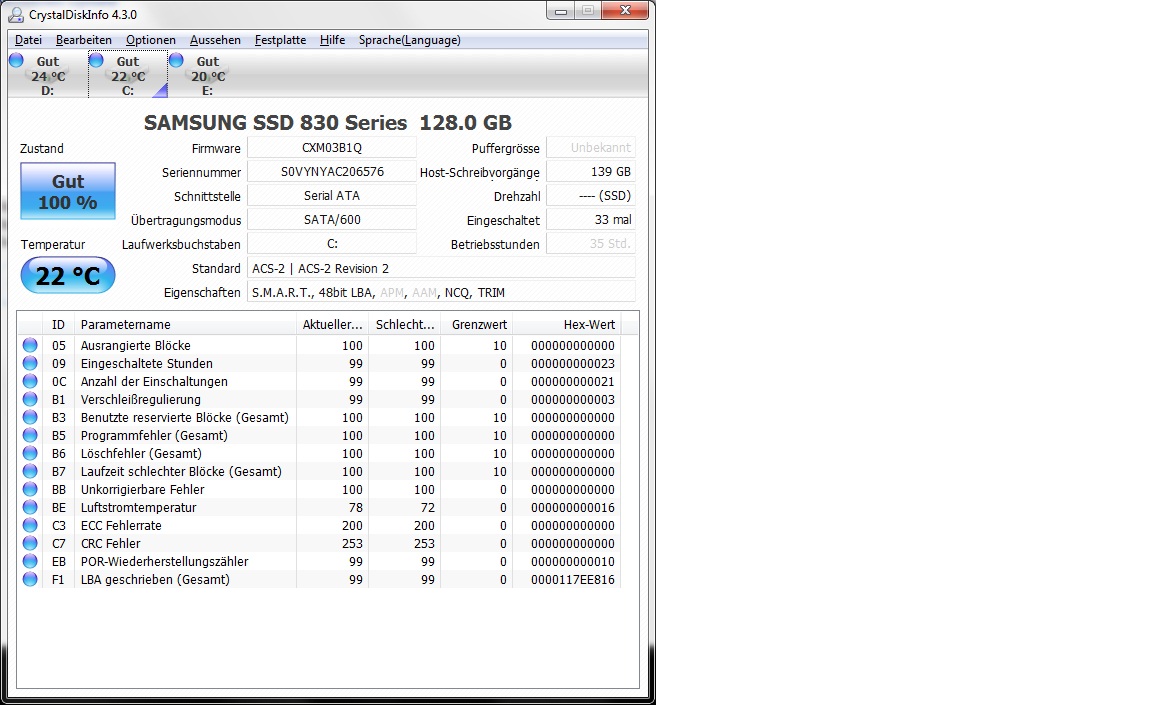Select the Verschleißregulierung parameter text

click(x=140, y=400)
